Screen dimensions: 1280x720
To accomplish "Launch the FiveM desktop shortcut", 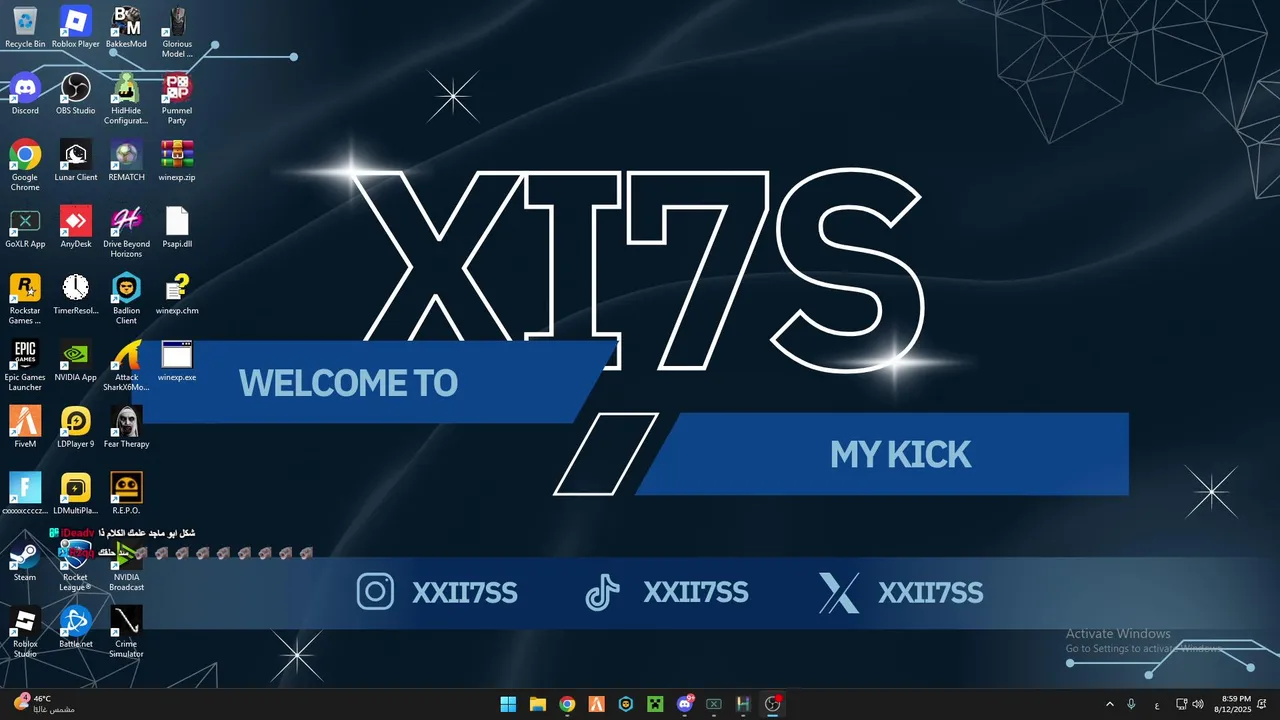I will tap(25, 428).
